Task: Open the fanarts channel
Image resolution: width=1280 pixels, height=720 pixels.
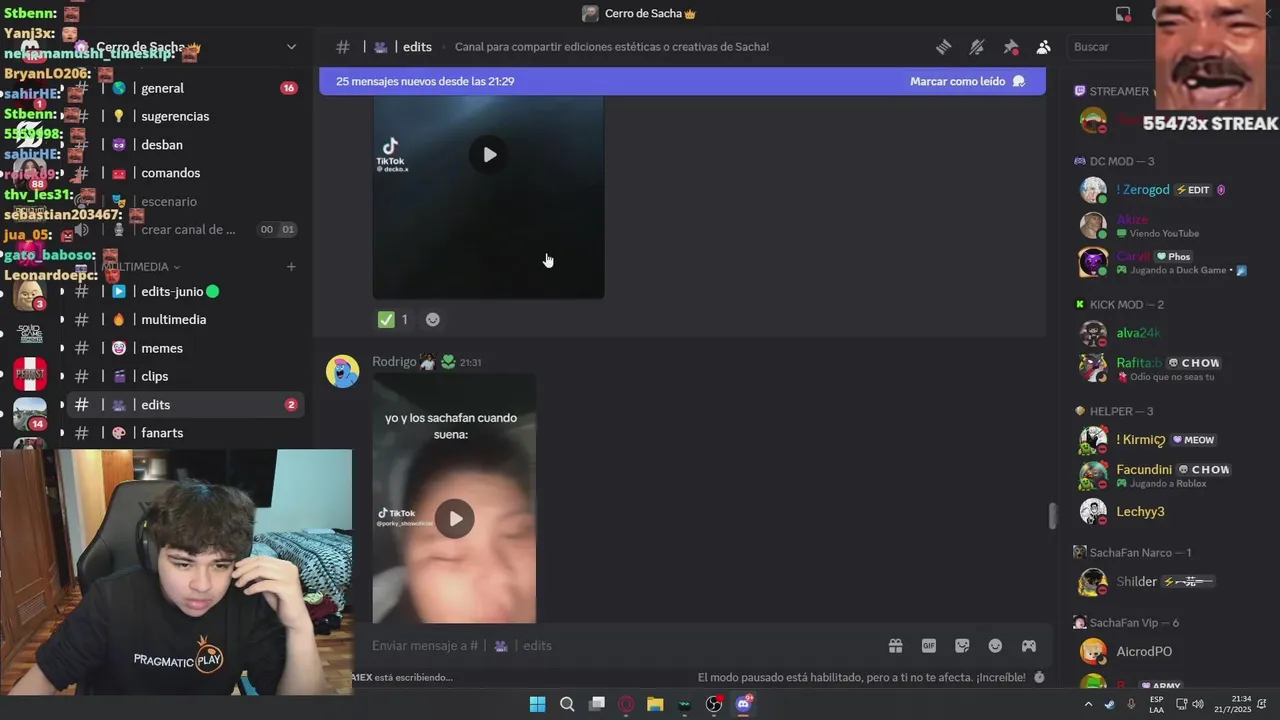Action: 185,433
